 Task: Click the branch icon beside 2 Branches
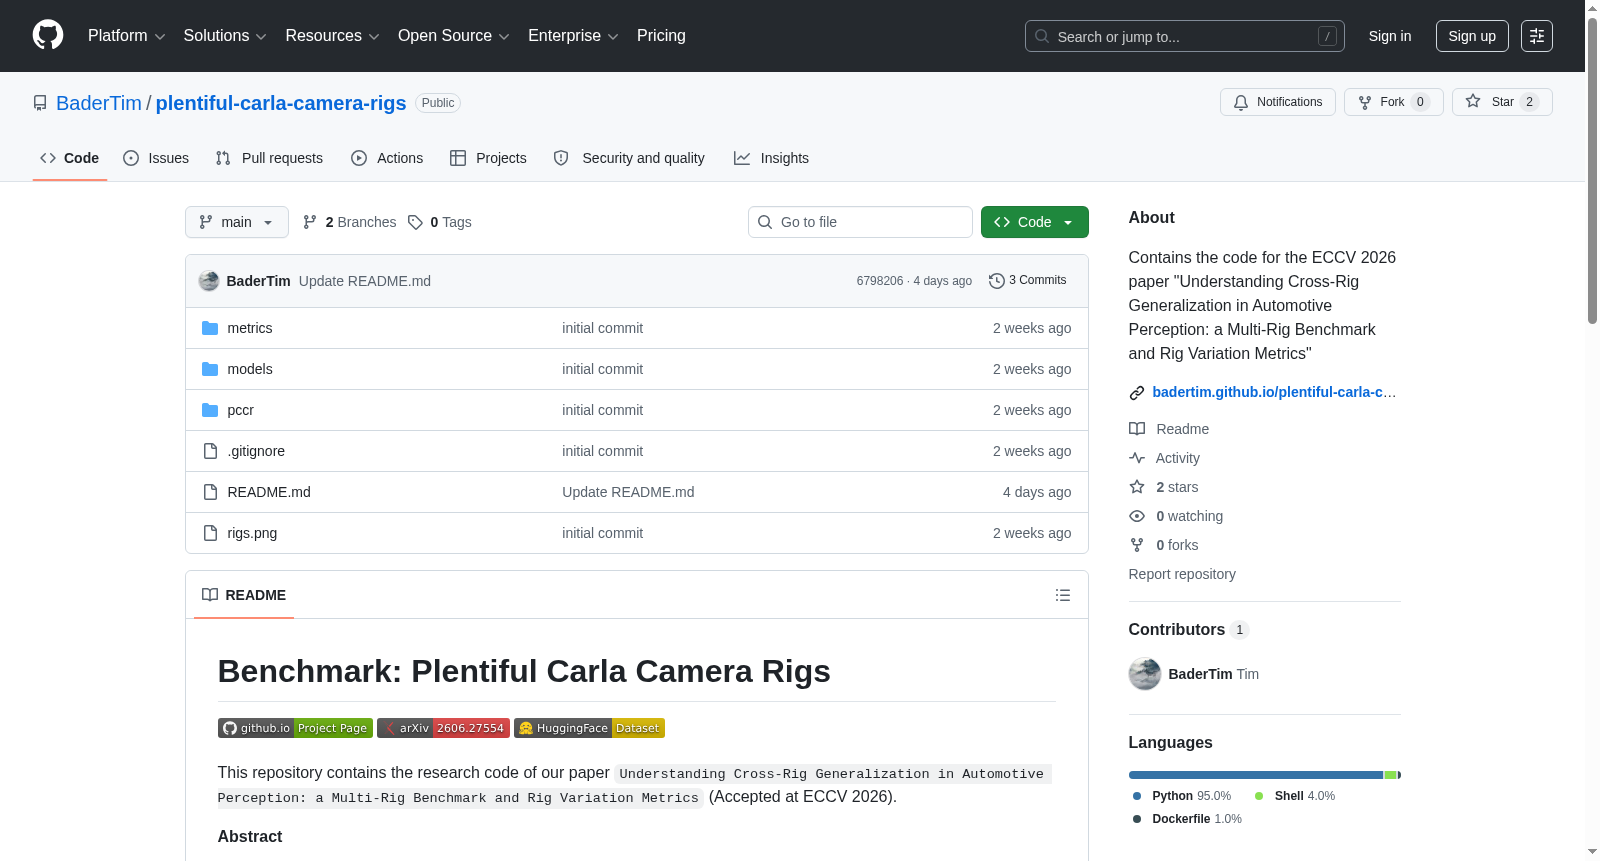[310, 222]
